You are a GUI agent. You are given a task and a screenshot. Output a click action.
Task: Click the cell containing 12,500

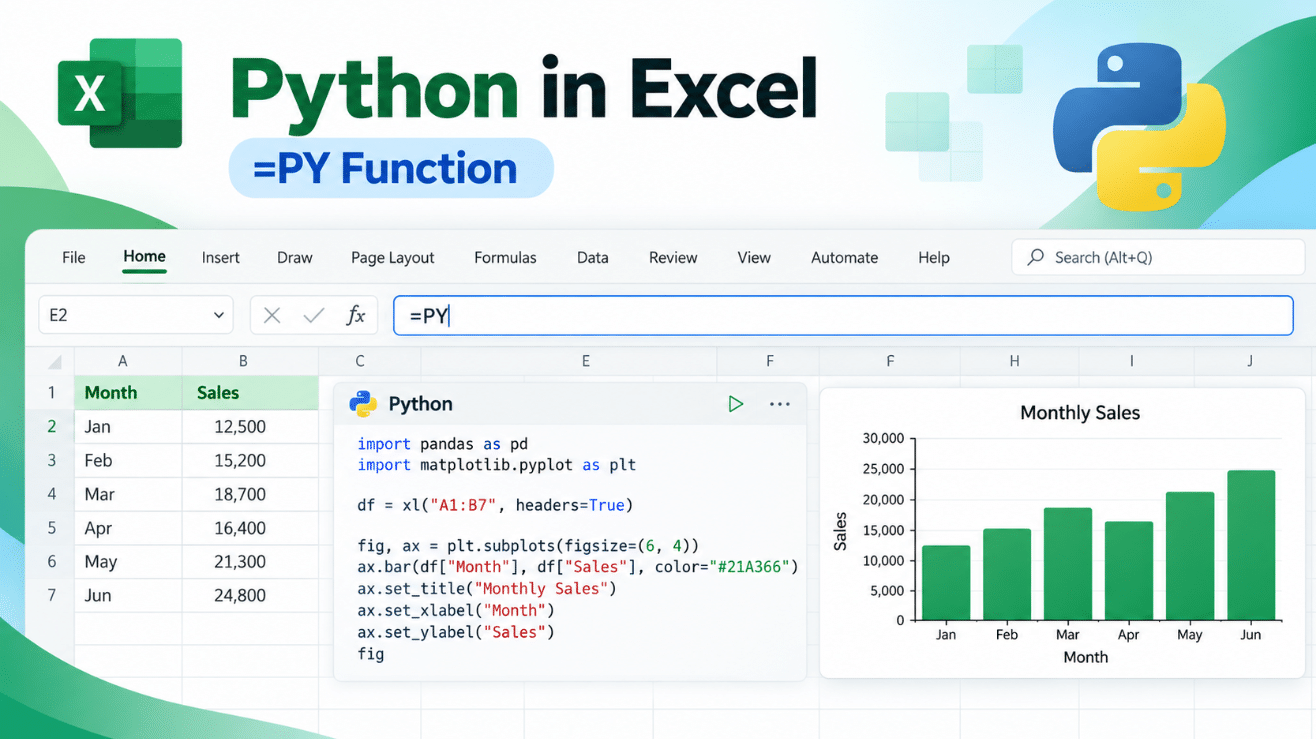[250, 427]
